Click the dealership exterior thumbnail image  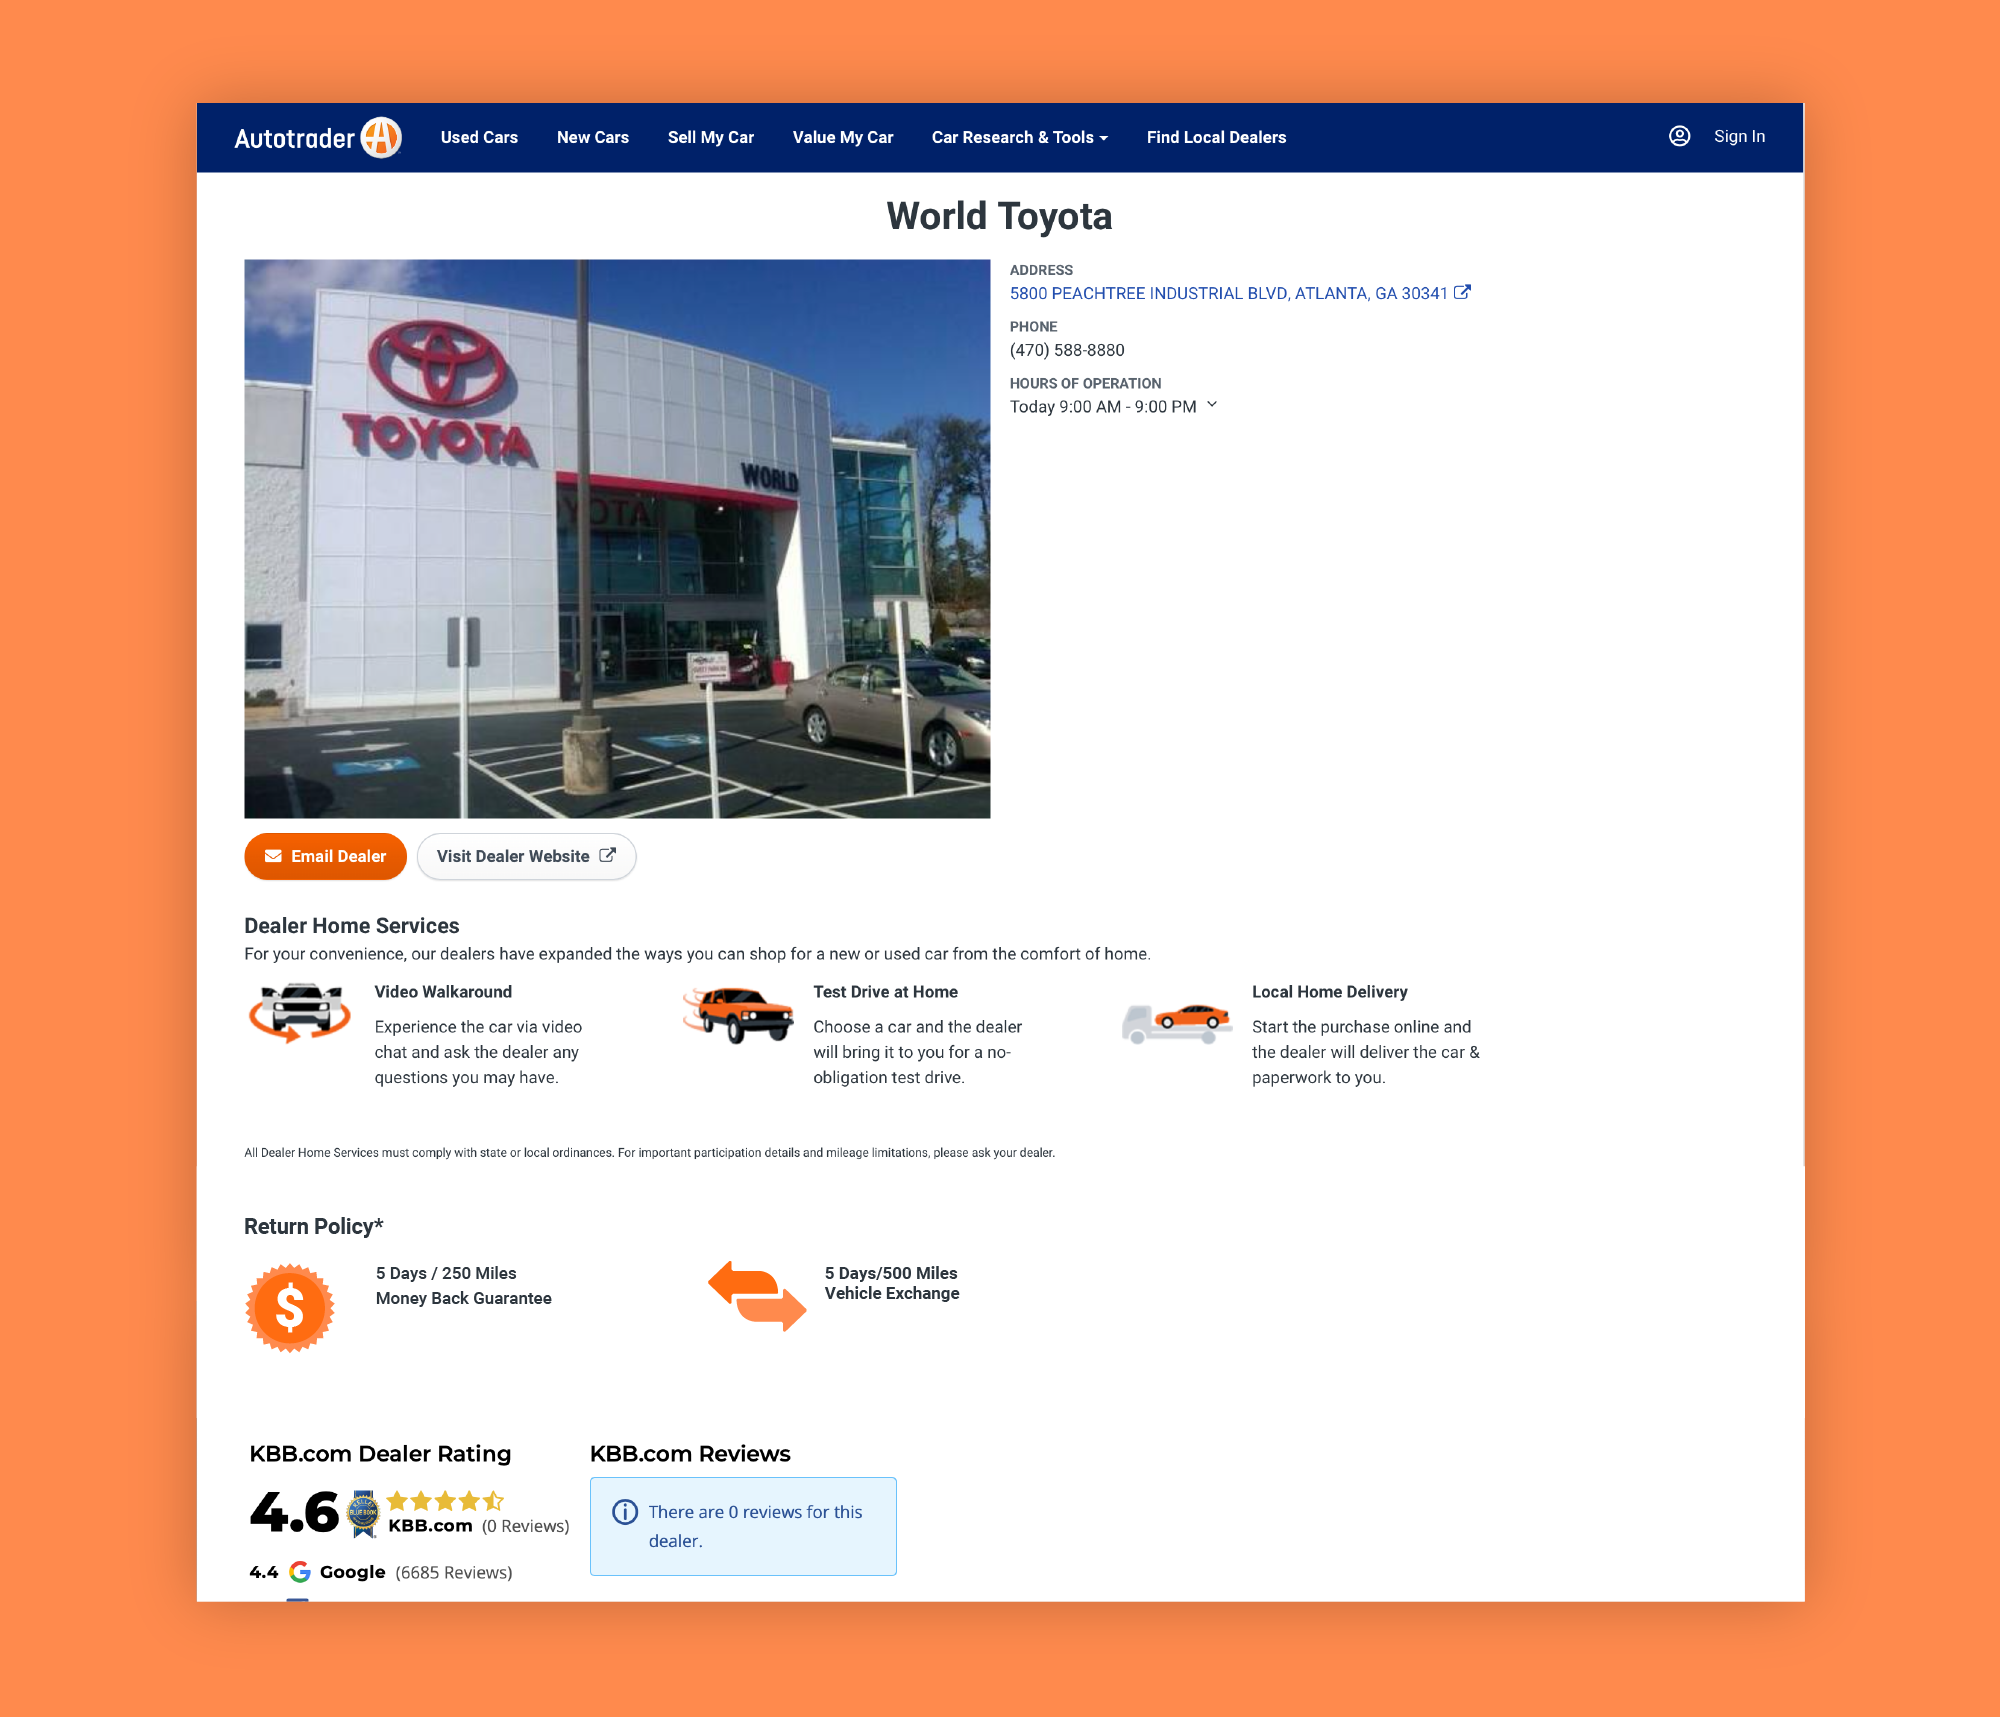click(617, 537)
